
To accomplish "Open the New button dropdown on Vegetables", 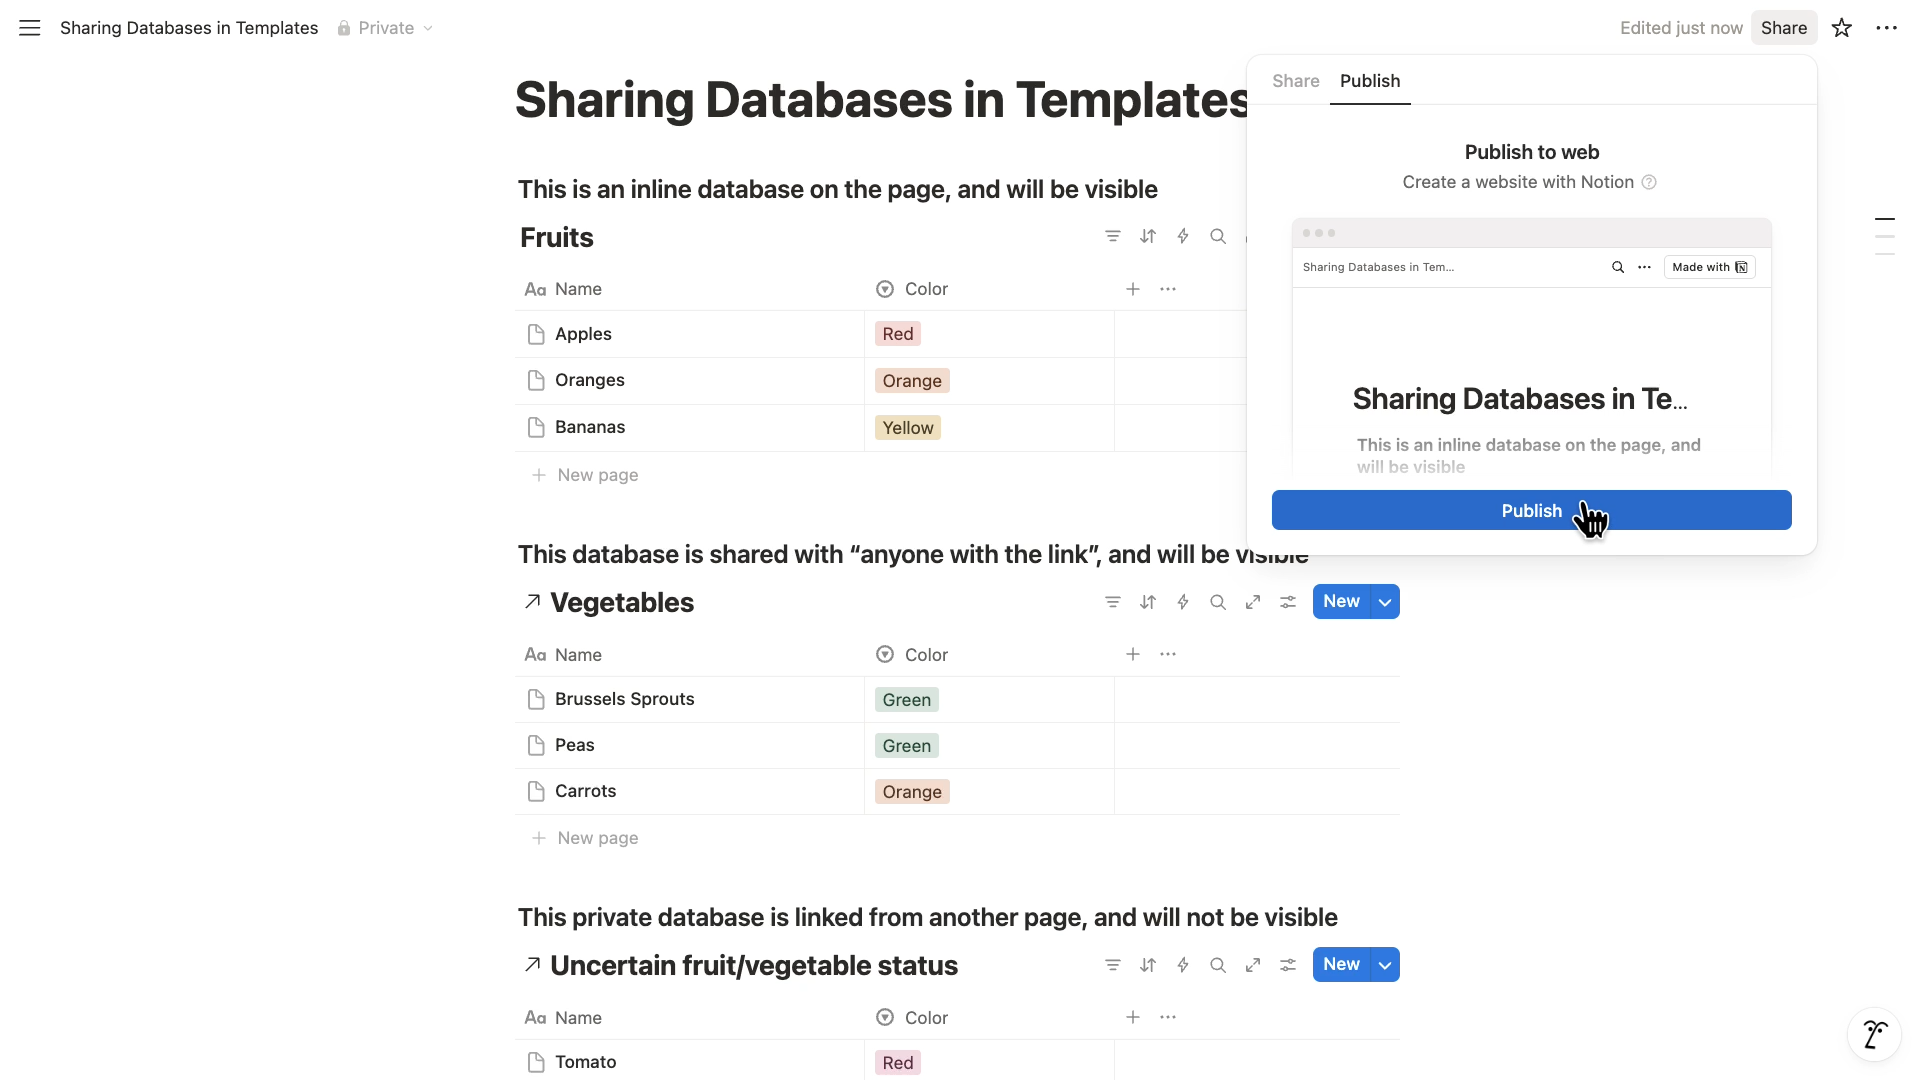I will [x=1385, y=601].
